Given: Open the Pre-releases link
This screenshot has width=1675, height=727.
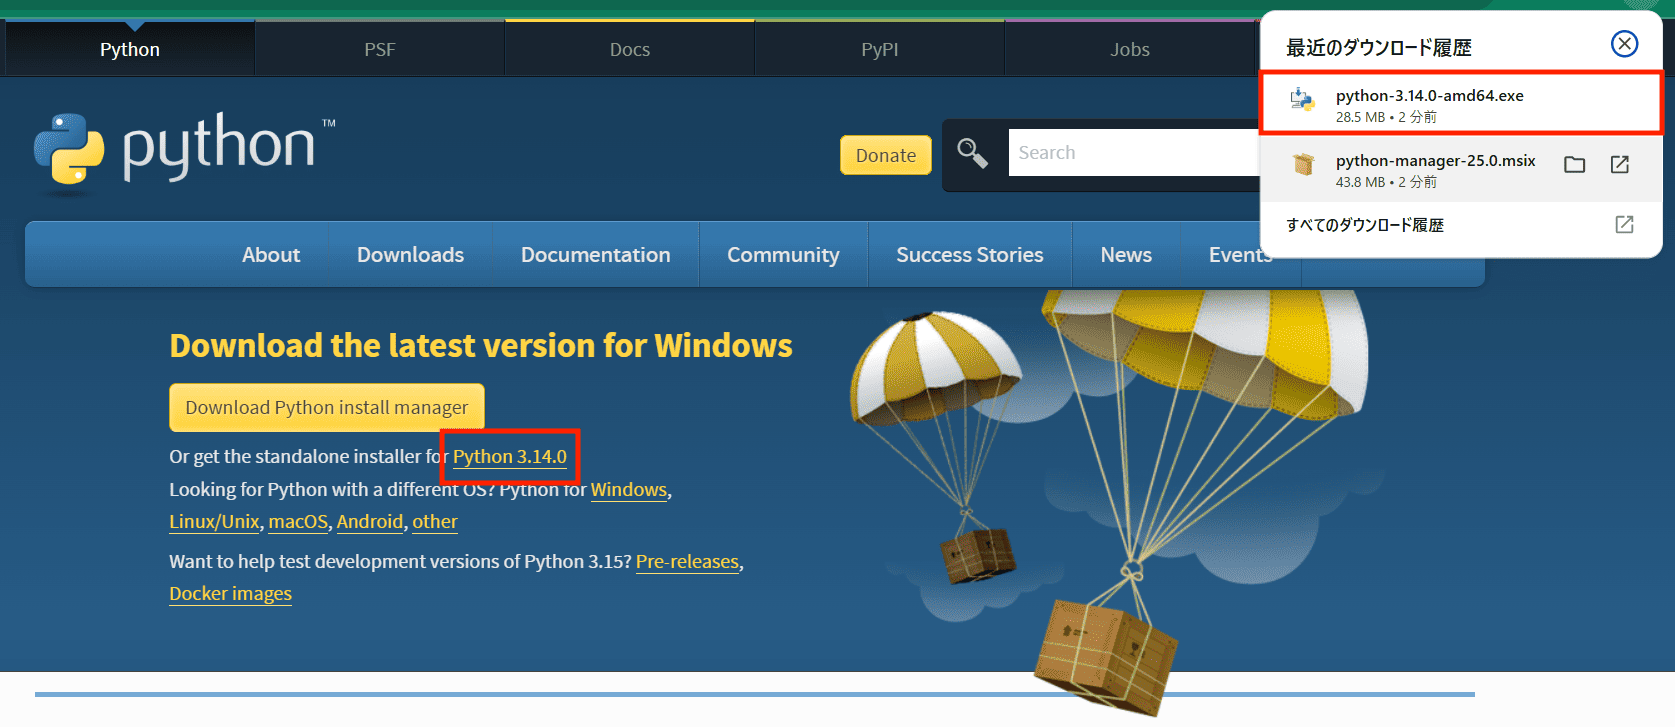Looking at the screenshot, I should pyautogui.click(x=687, y=562).
